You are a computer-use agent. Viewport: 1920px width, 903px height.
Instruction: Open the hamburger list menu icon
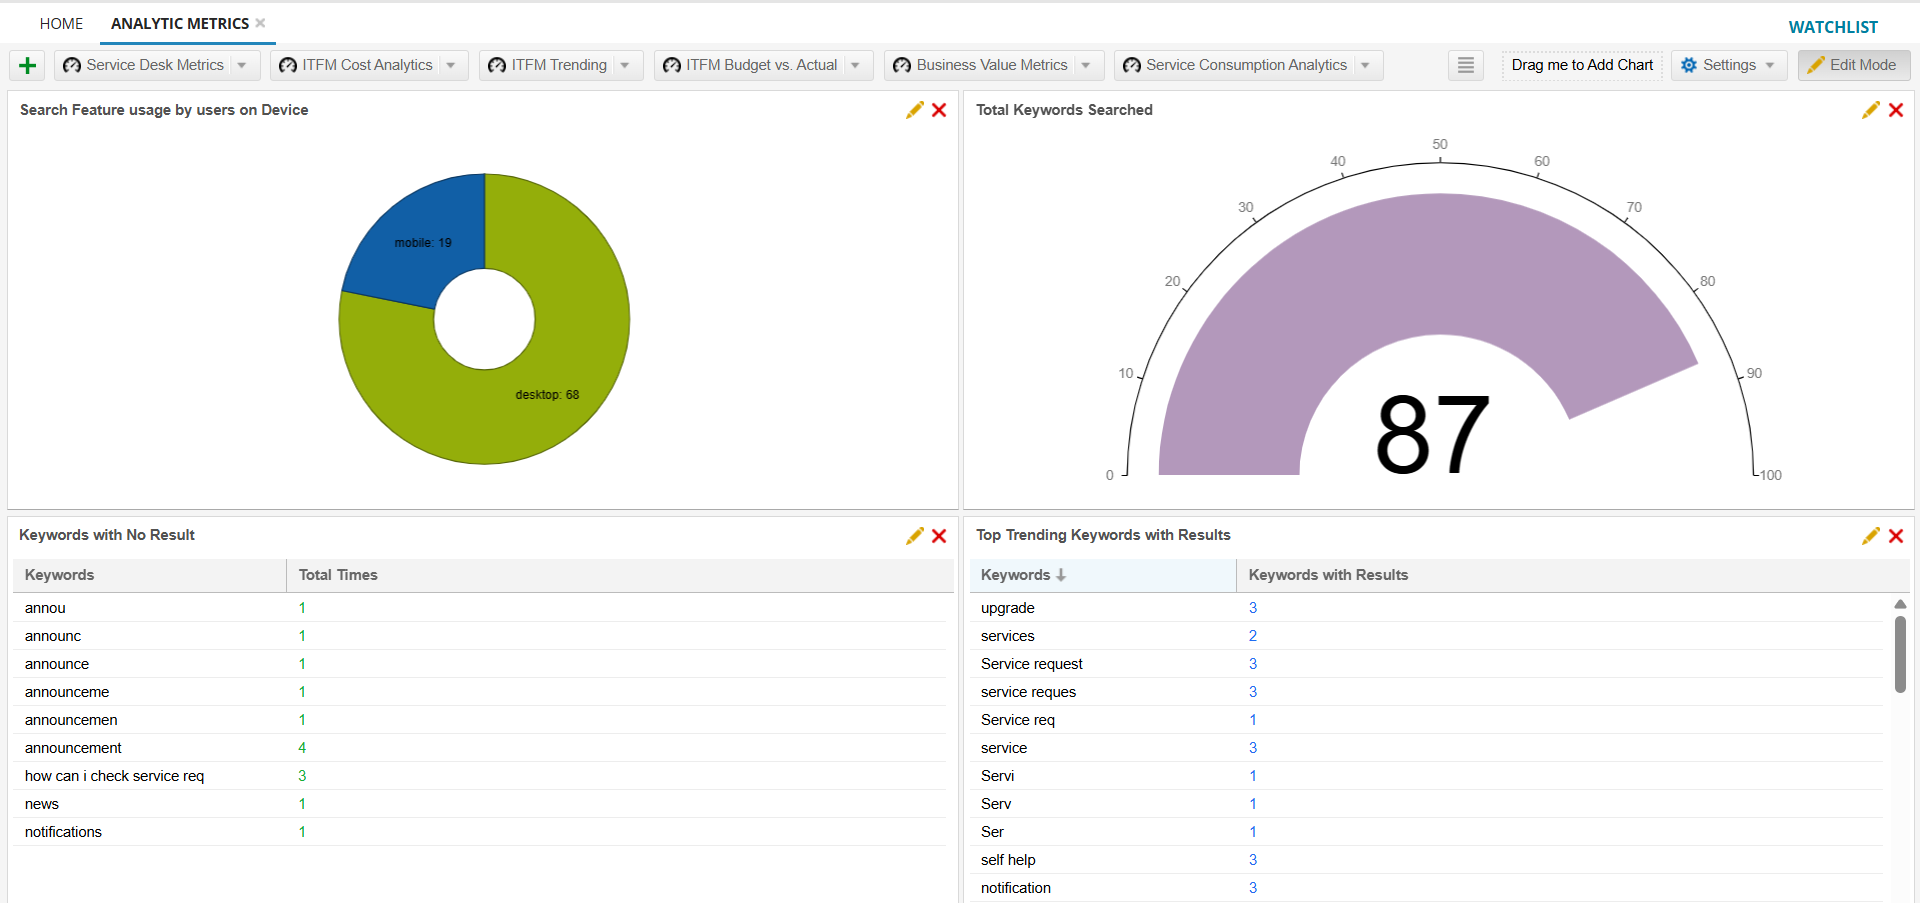point(1465,65)
